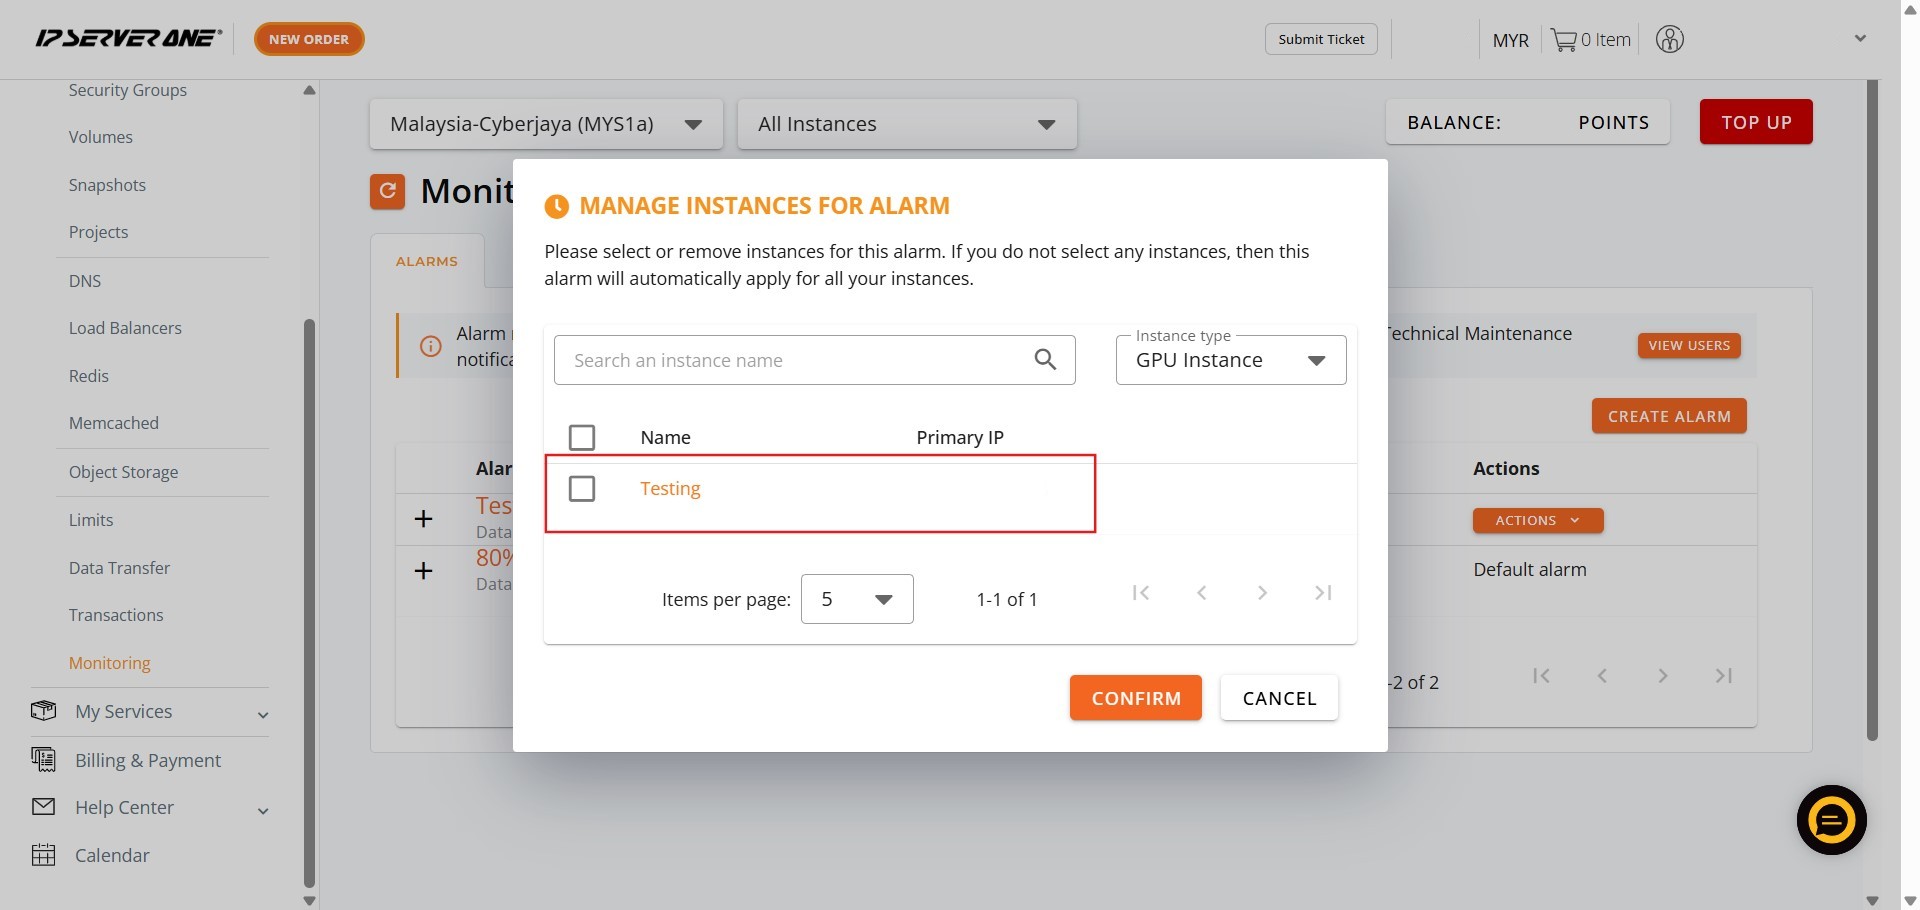Click the Testing instance name link
The width and height of the screenshot is (1920, 910).
coord(670,489)
